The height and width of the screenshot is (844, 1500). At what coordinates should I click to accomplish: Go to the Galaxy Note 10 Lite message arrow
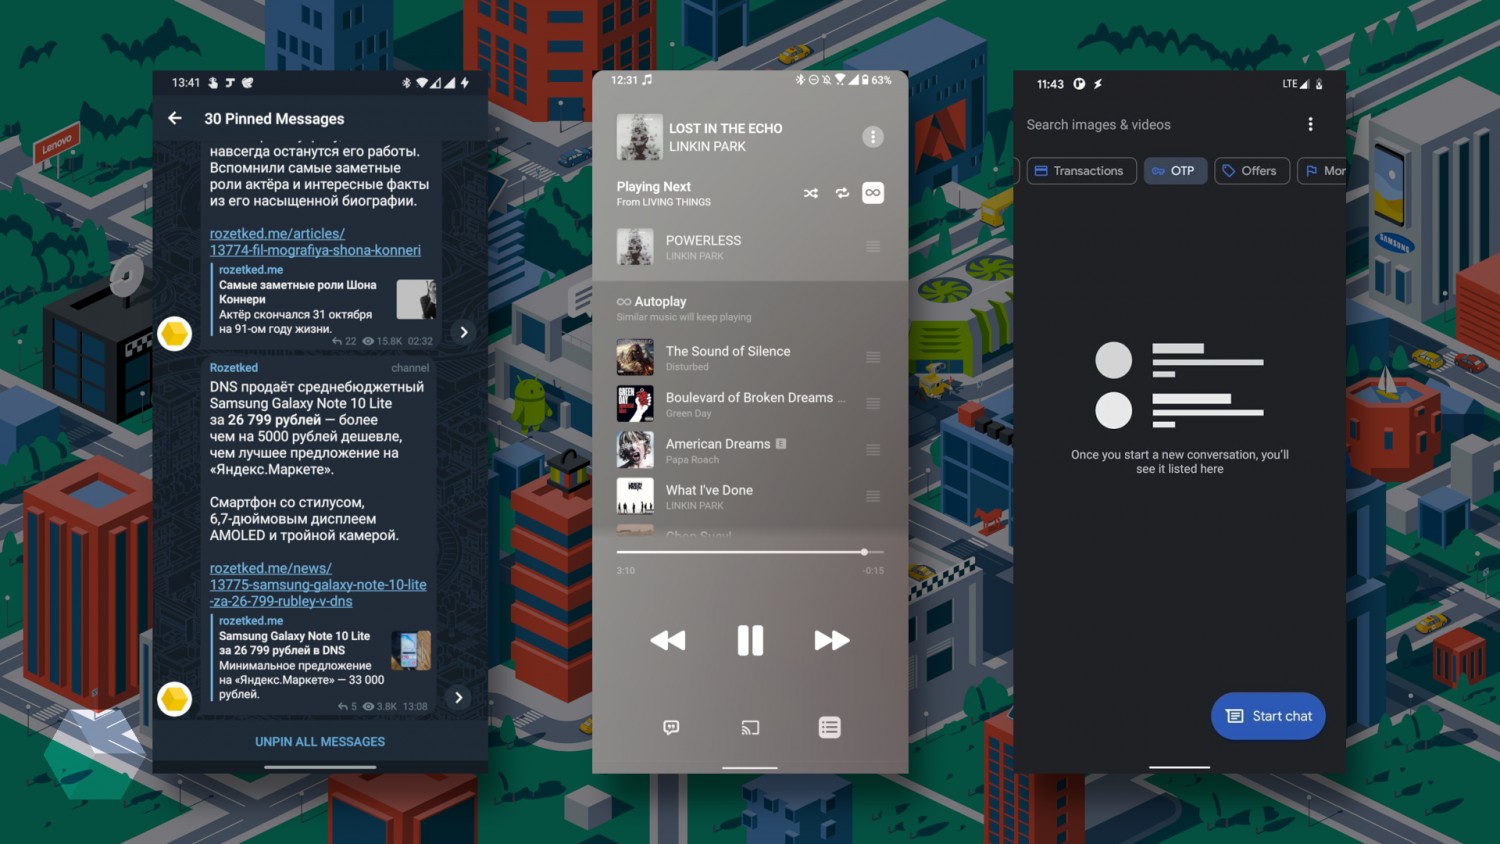pos(459,697)
